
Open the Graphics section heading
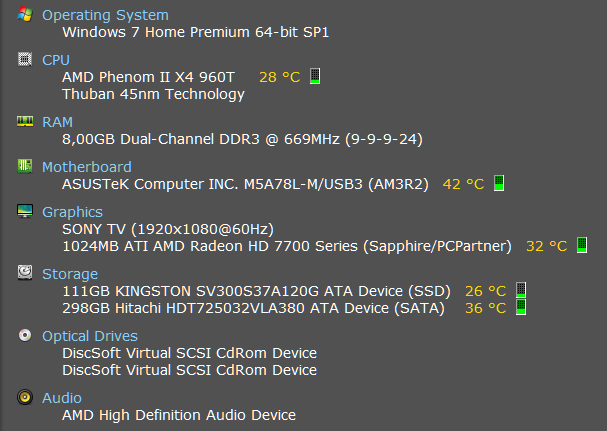(72, 212)
